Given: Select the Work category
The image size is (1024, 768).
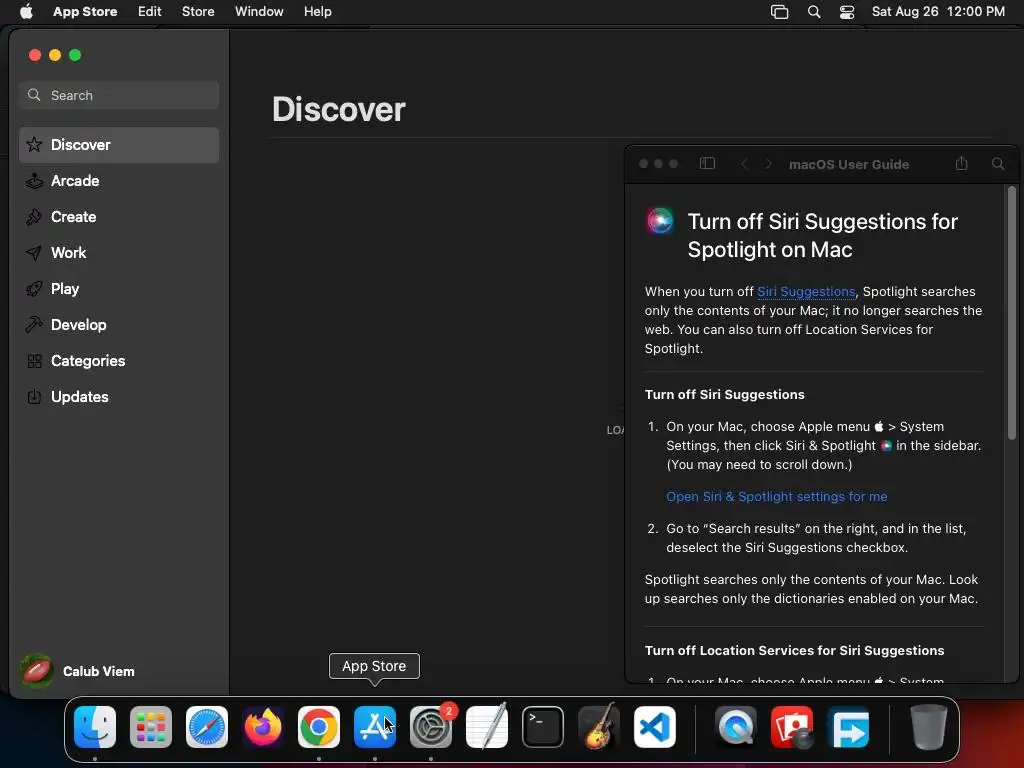Looking at the screenshot, I should click(119, 253).
